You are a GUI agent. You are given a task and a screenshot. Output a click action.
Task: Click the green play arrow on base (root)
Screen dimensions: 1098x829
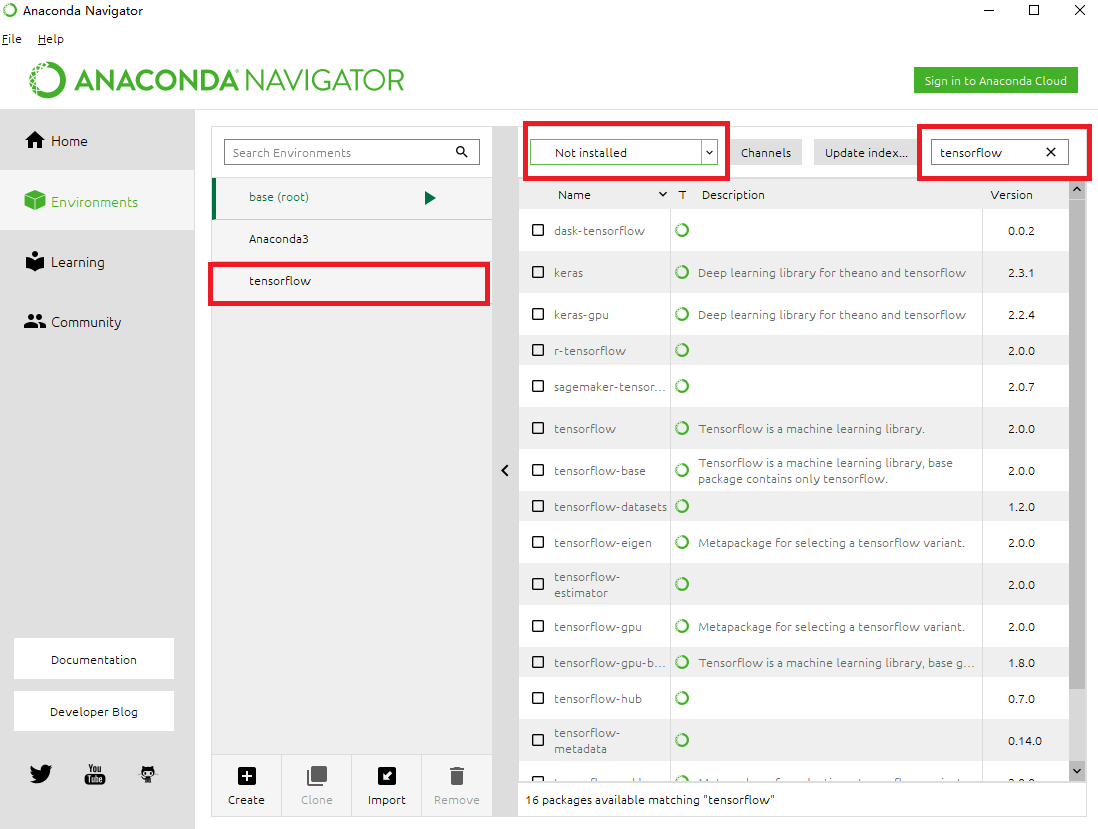(x=430, y=198)
